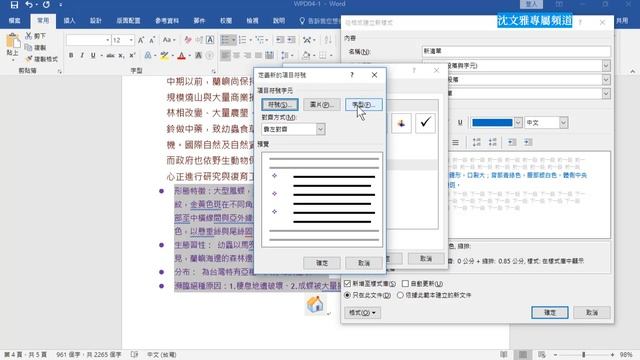The height and width of the screenshot is (360, 640).
Task: Toggle the 新增至樣式庫 checkbox
Action: coord(347,283)
